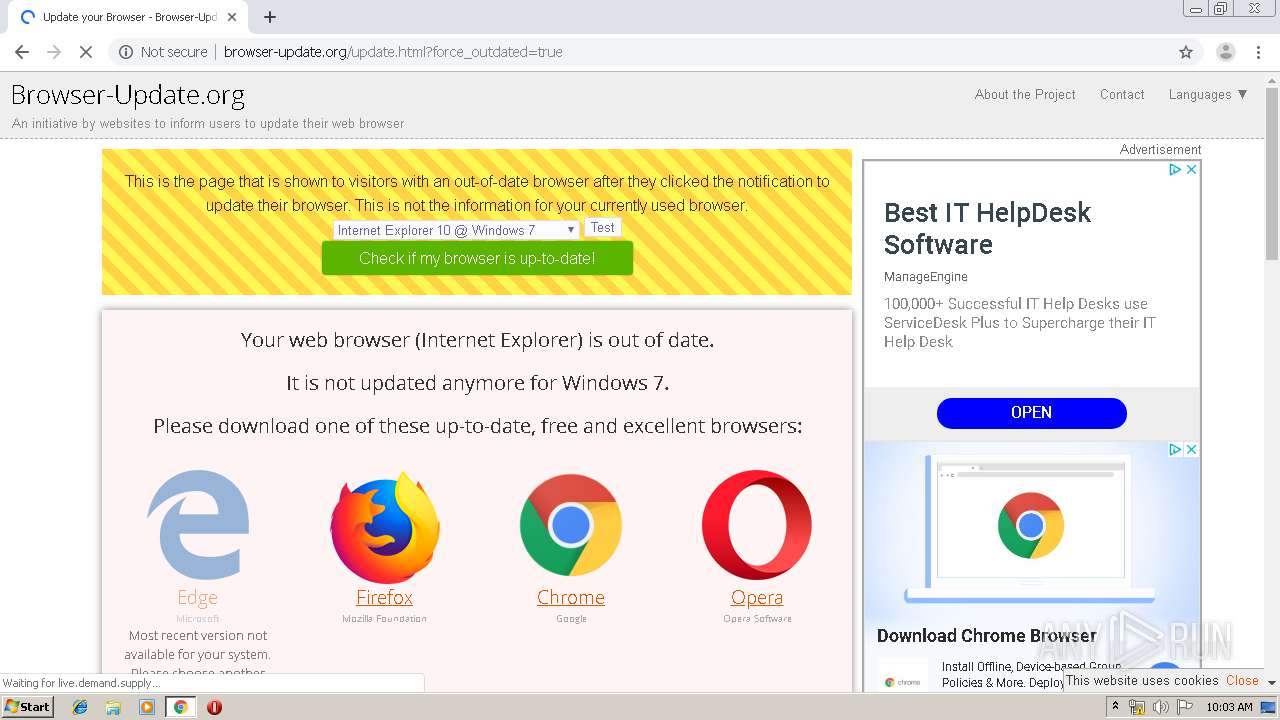Click Check if my browser is up-to-date
Viewport: 1280px width, 720px height.
pos(477,258)
